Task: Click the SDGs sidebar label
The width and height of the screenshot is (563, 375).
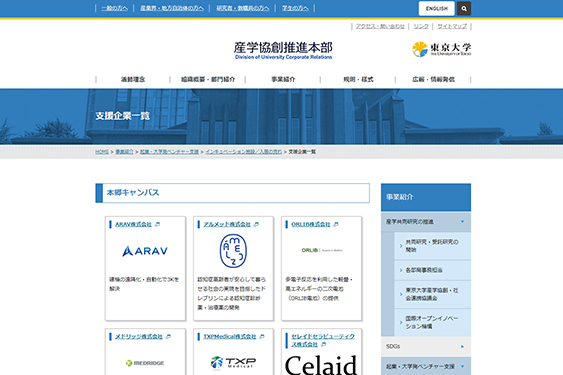Action: tap(393, 347)
